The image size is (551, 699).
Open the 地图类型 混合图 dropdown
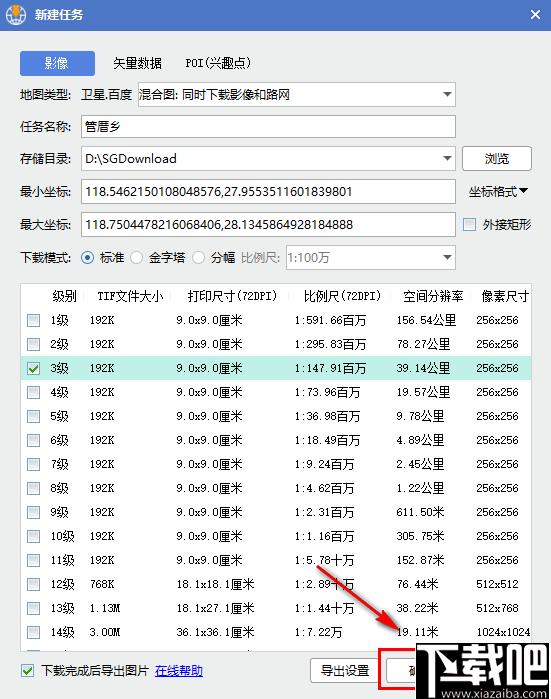[x=296, y=95]
